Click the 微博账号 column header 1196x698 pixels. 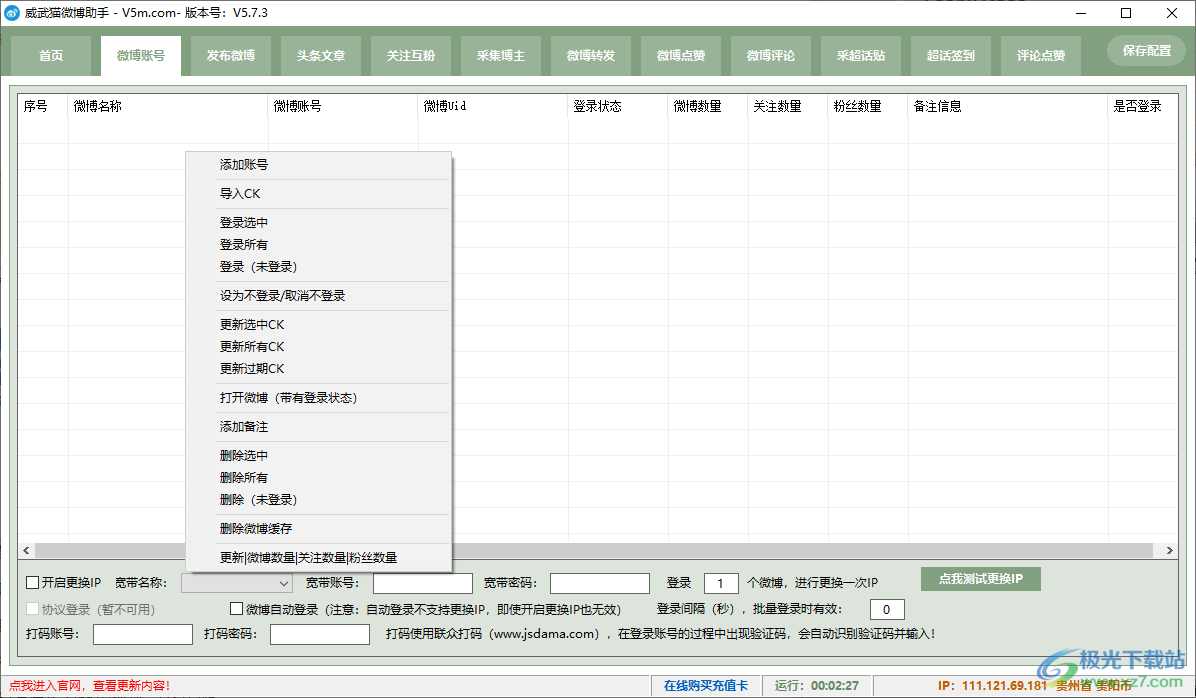point(343,107)
